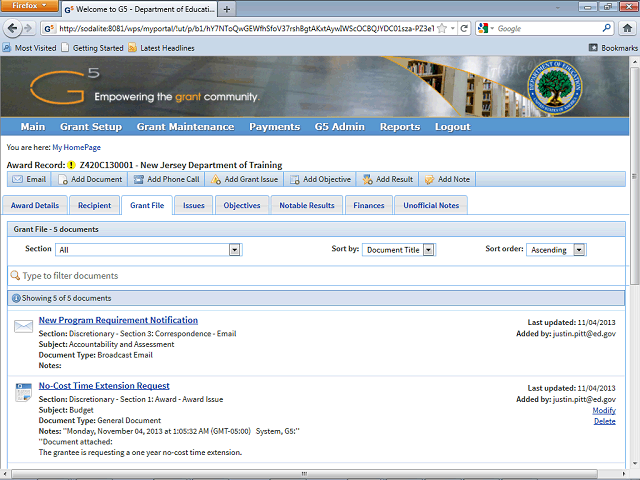Click the site favicon in address bar

coord(49,29)
